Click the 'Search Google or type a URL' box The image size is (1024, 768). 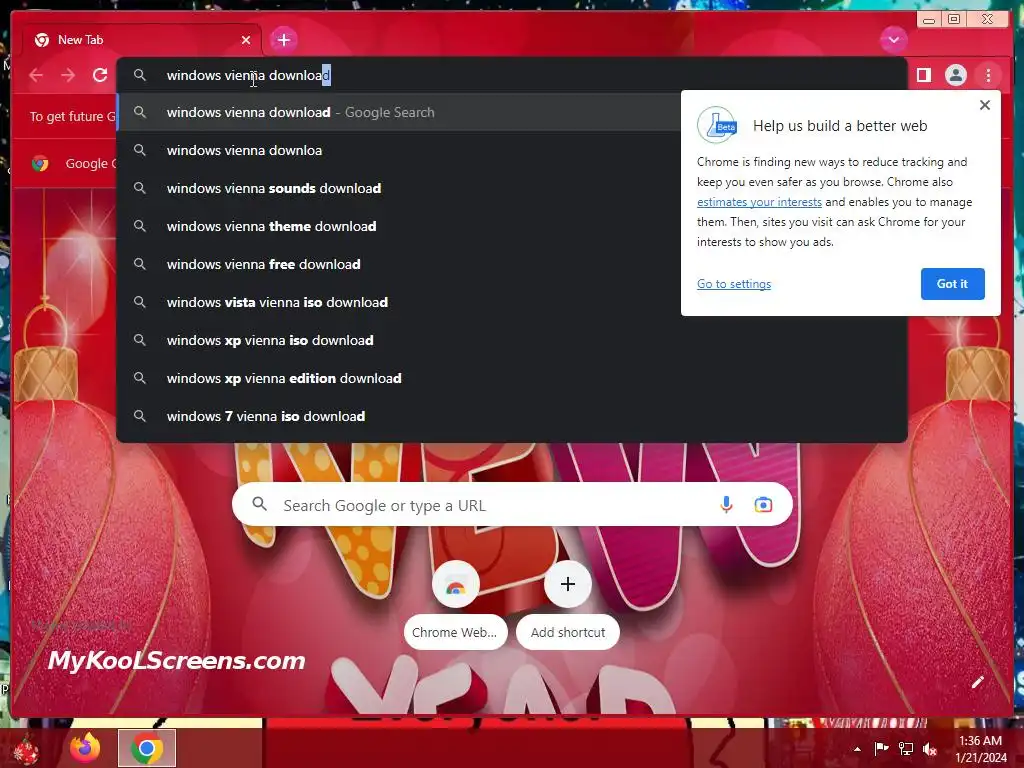pyautogui.click(x=512, y=504)
